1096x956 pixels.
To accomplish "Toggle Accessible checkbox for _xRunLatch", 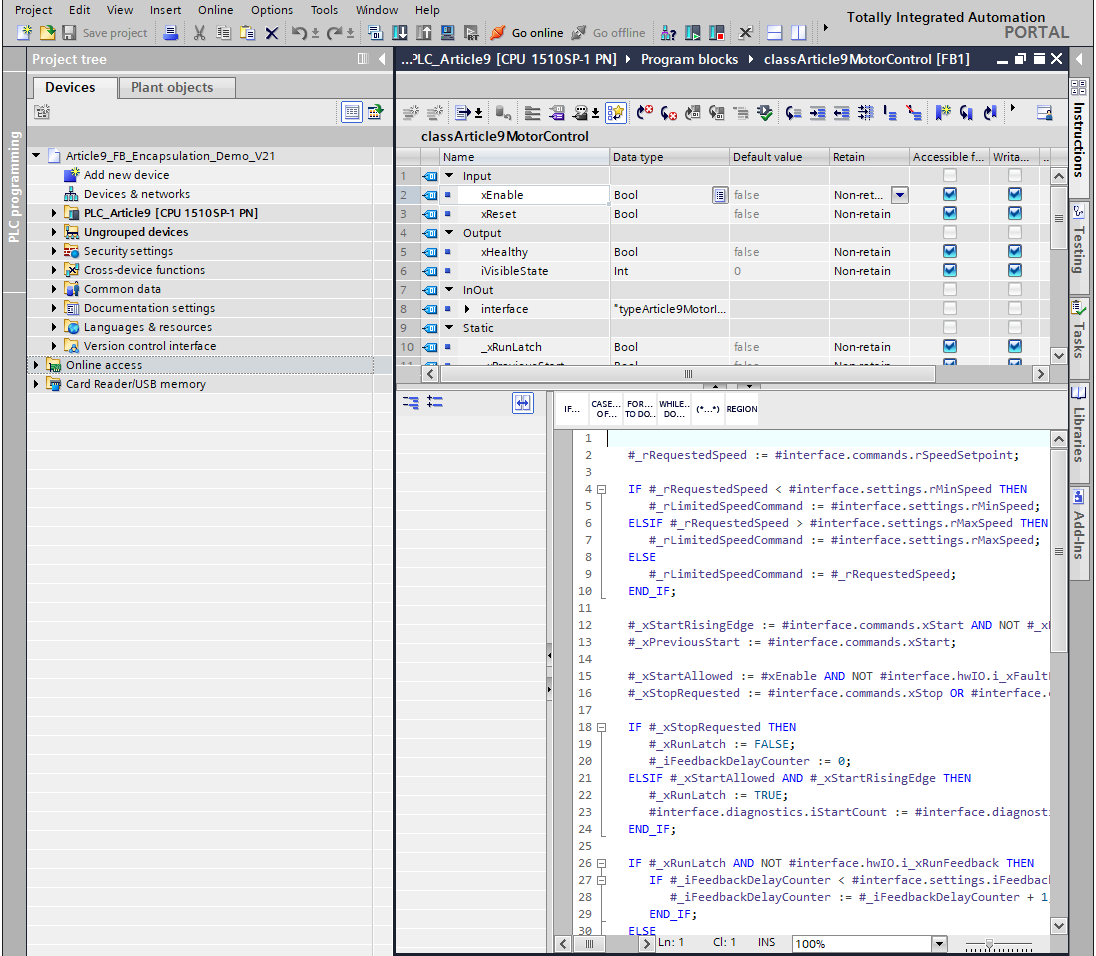I will [949, 346].
